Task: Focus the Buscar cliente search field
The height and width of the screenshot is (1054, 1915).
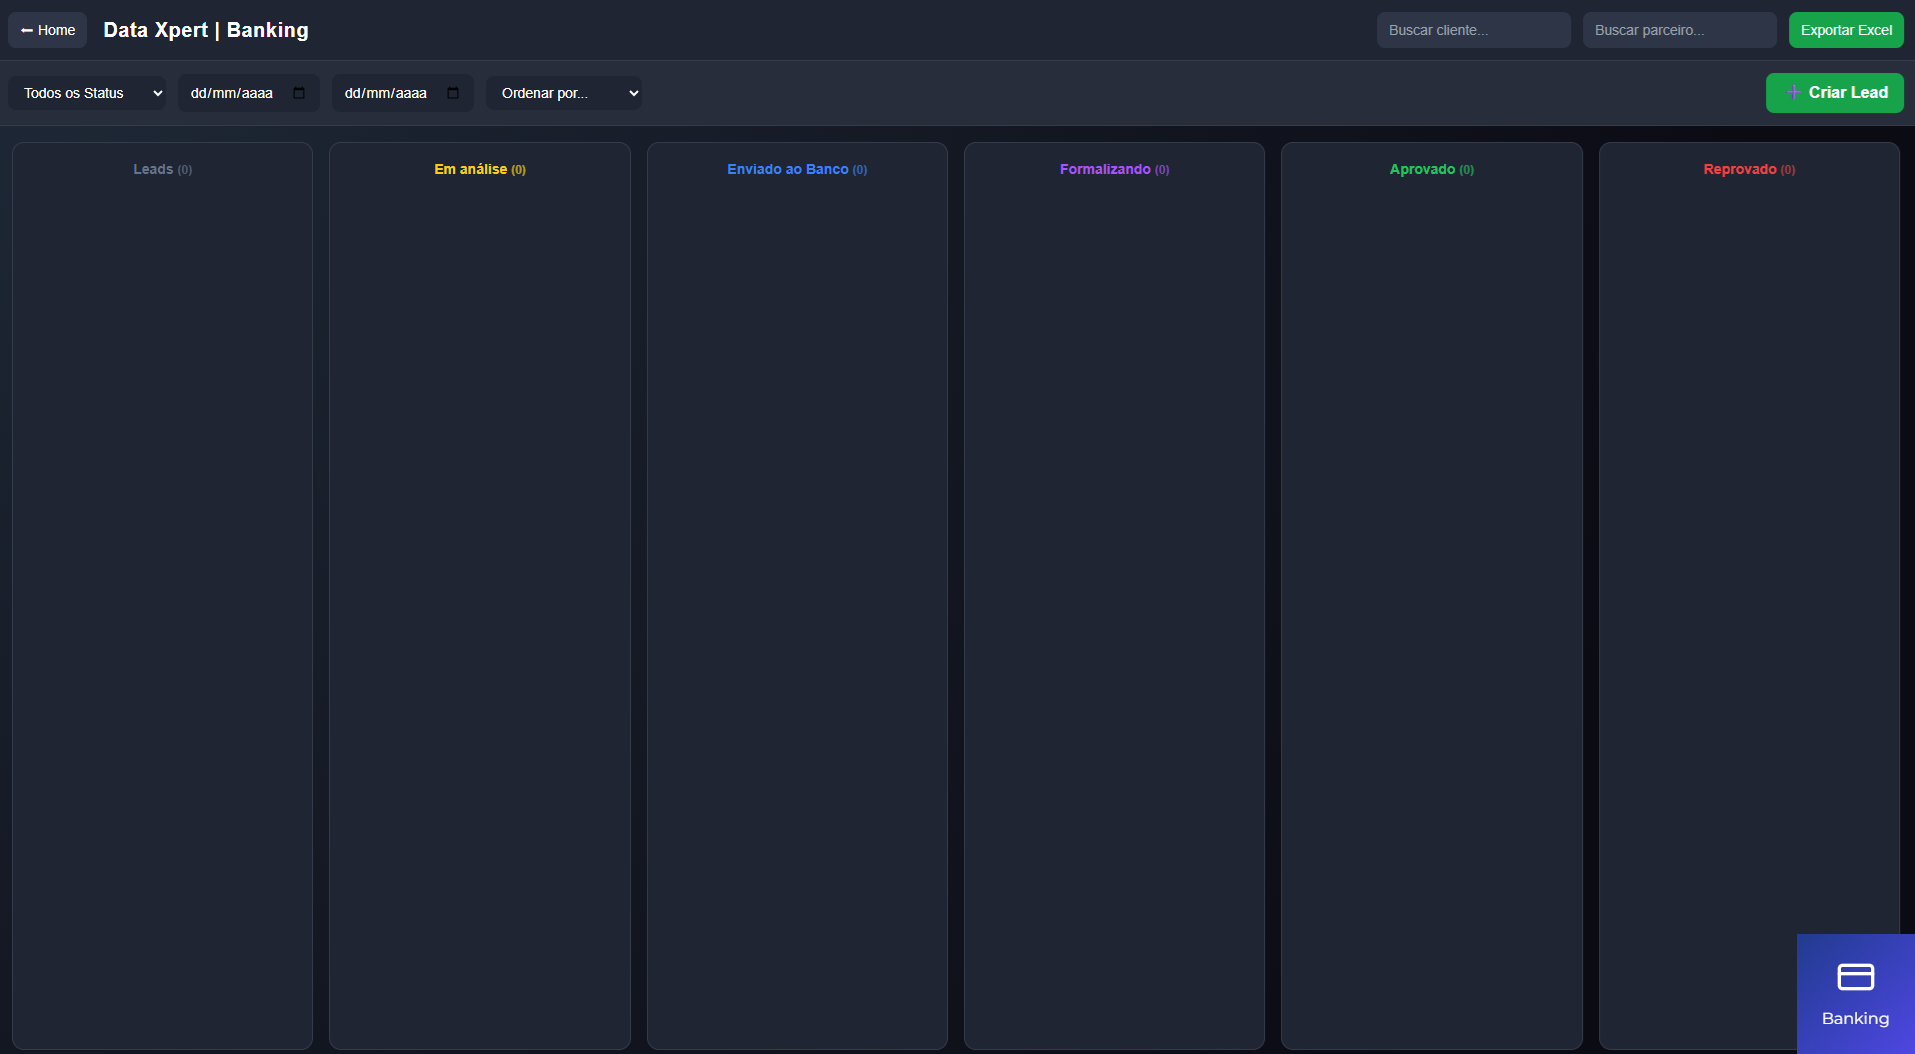Action: point(1473,30)
